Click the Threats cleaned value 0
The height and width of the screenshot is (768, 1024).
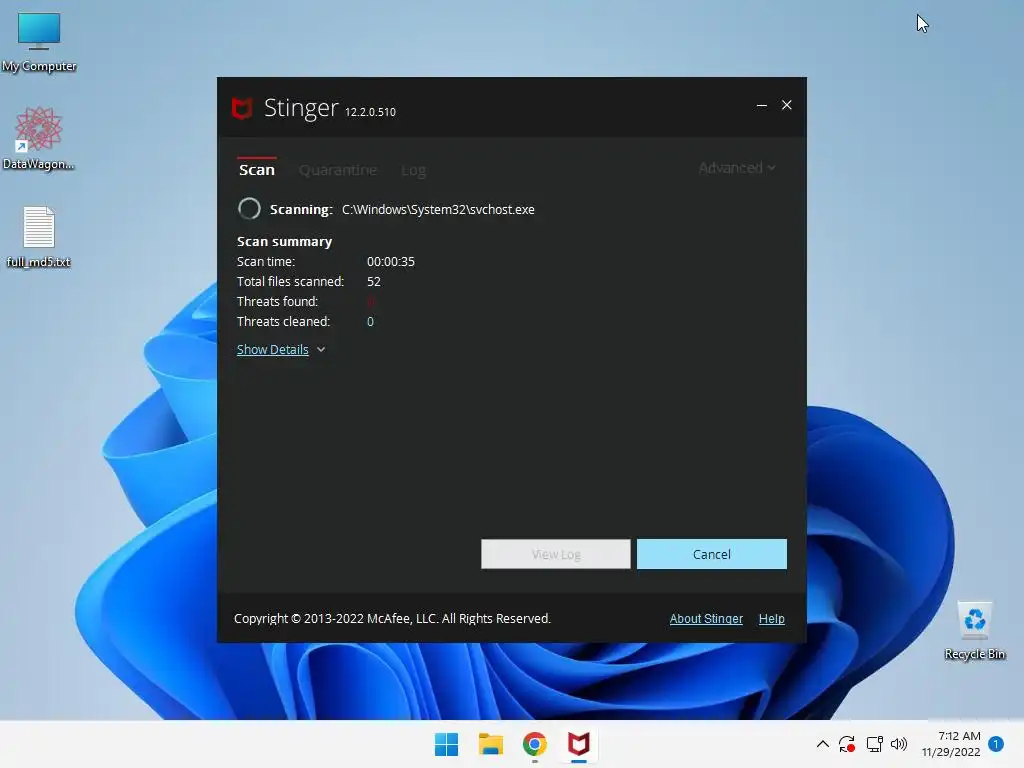pyautogui.click(x=370, y=321)
